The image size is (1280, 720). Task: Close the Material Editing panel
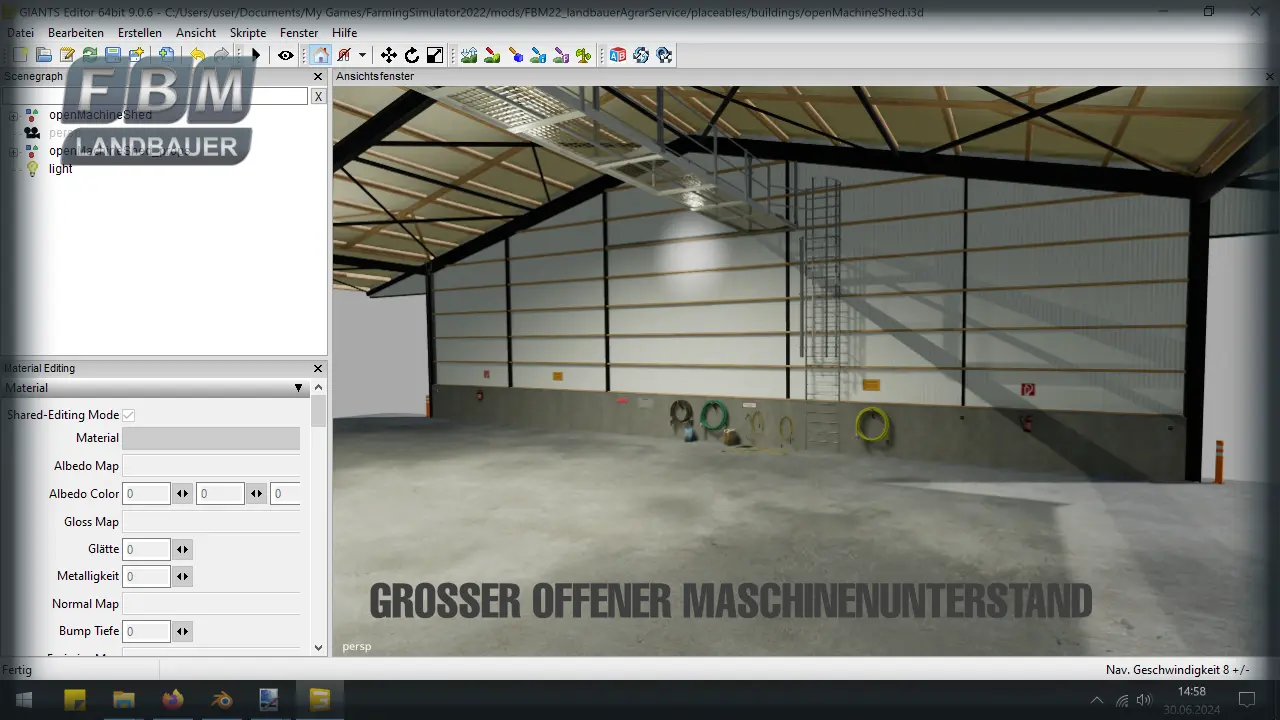click(x=318, y=369)
